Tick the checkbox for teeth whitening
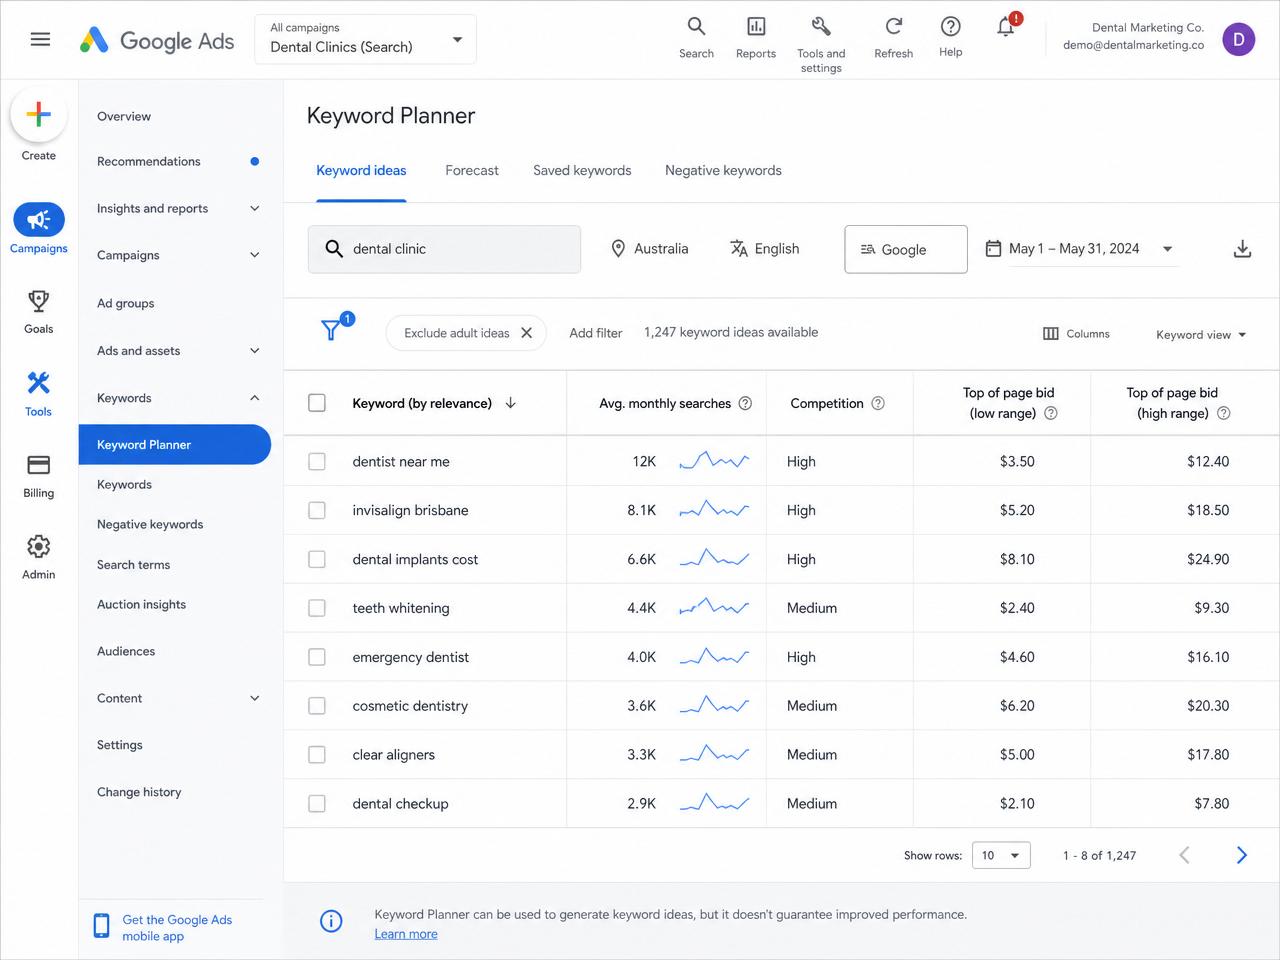 point(317,608)
